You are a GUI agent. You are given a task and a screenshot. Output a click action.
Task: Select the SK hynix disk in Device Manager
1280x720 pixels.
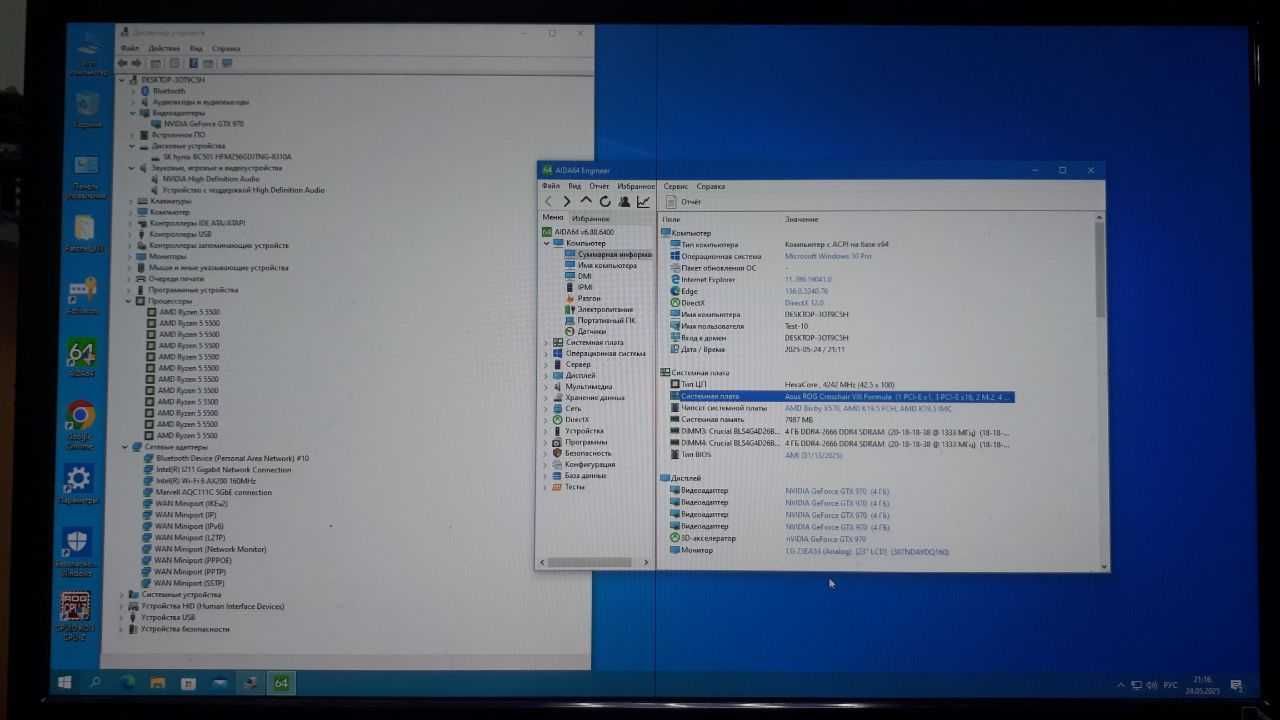(219, 157)
